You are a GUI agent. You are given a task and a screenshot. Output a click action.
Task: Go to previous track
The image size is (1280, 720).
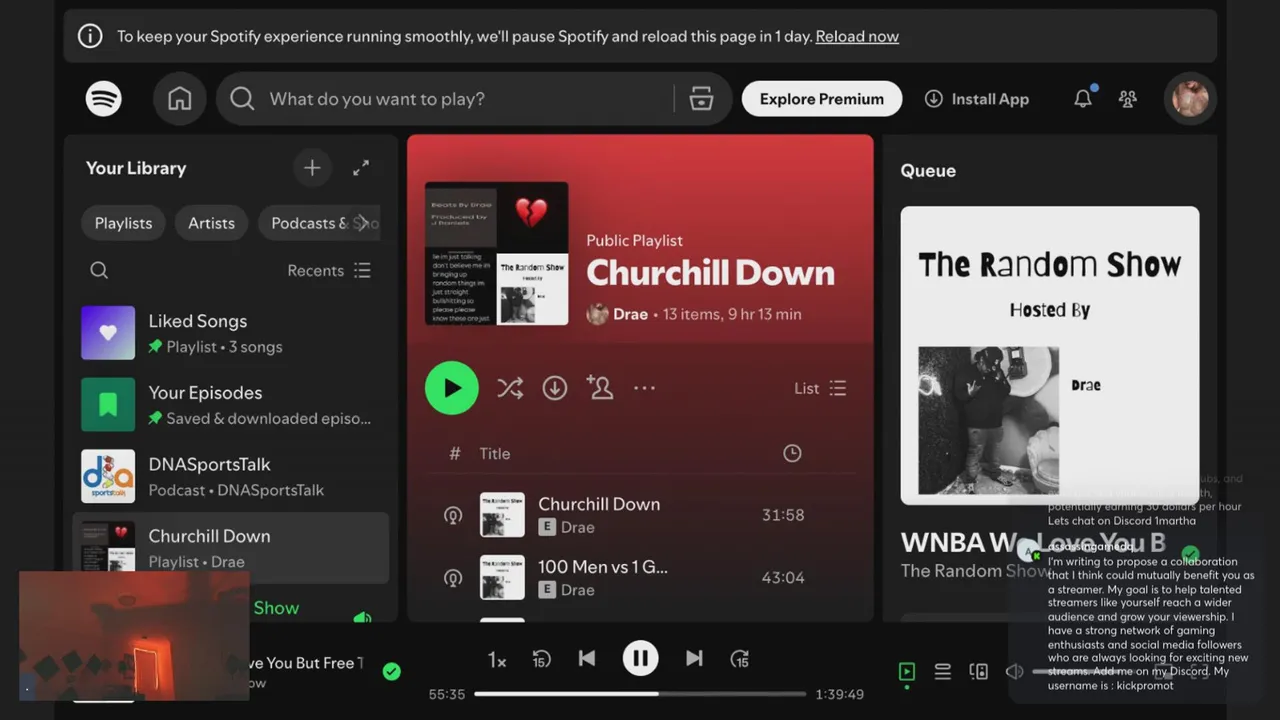tap(587, 658)
